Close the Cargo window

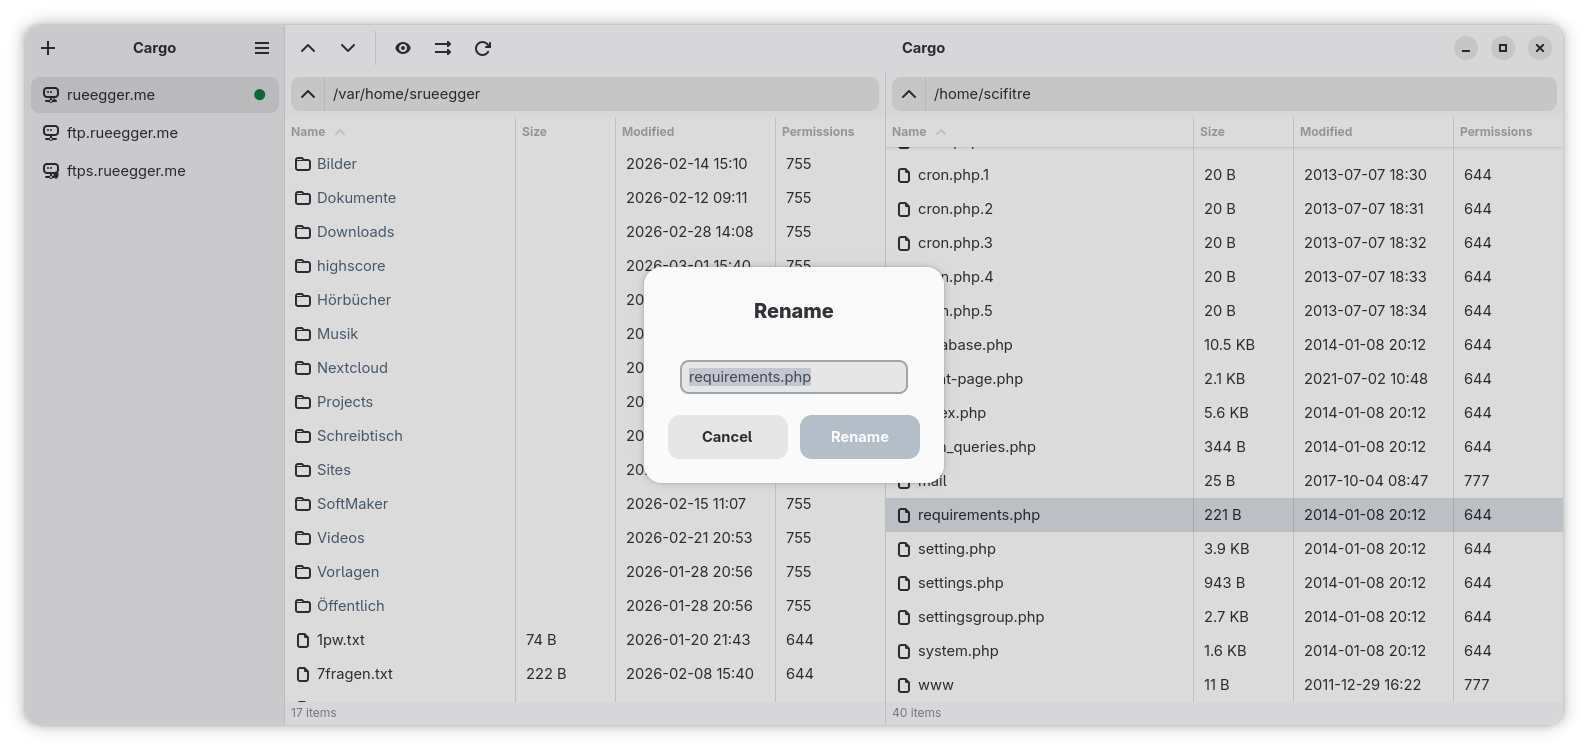click(x=1540, y=48)
